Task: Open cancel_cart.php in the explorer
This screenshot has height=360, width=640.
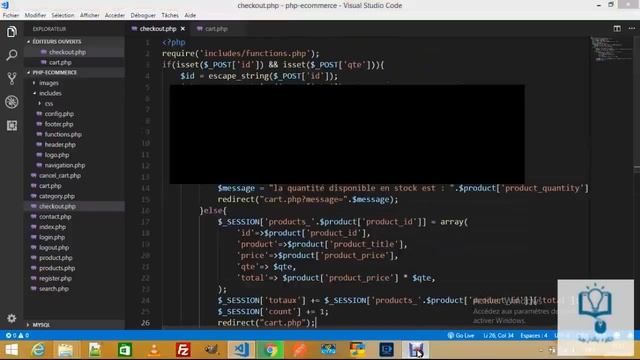Action: (75, 176)
